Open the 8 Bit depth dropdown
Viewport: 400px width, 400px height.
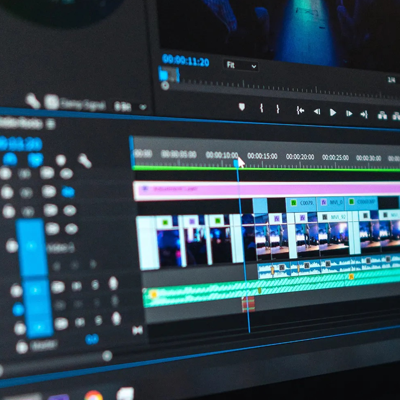coord(131,107)
